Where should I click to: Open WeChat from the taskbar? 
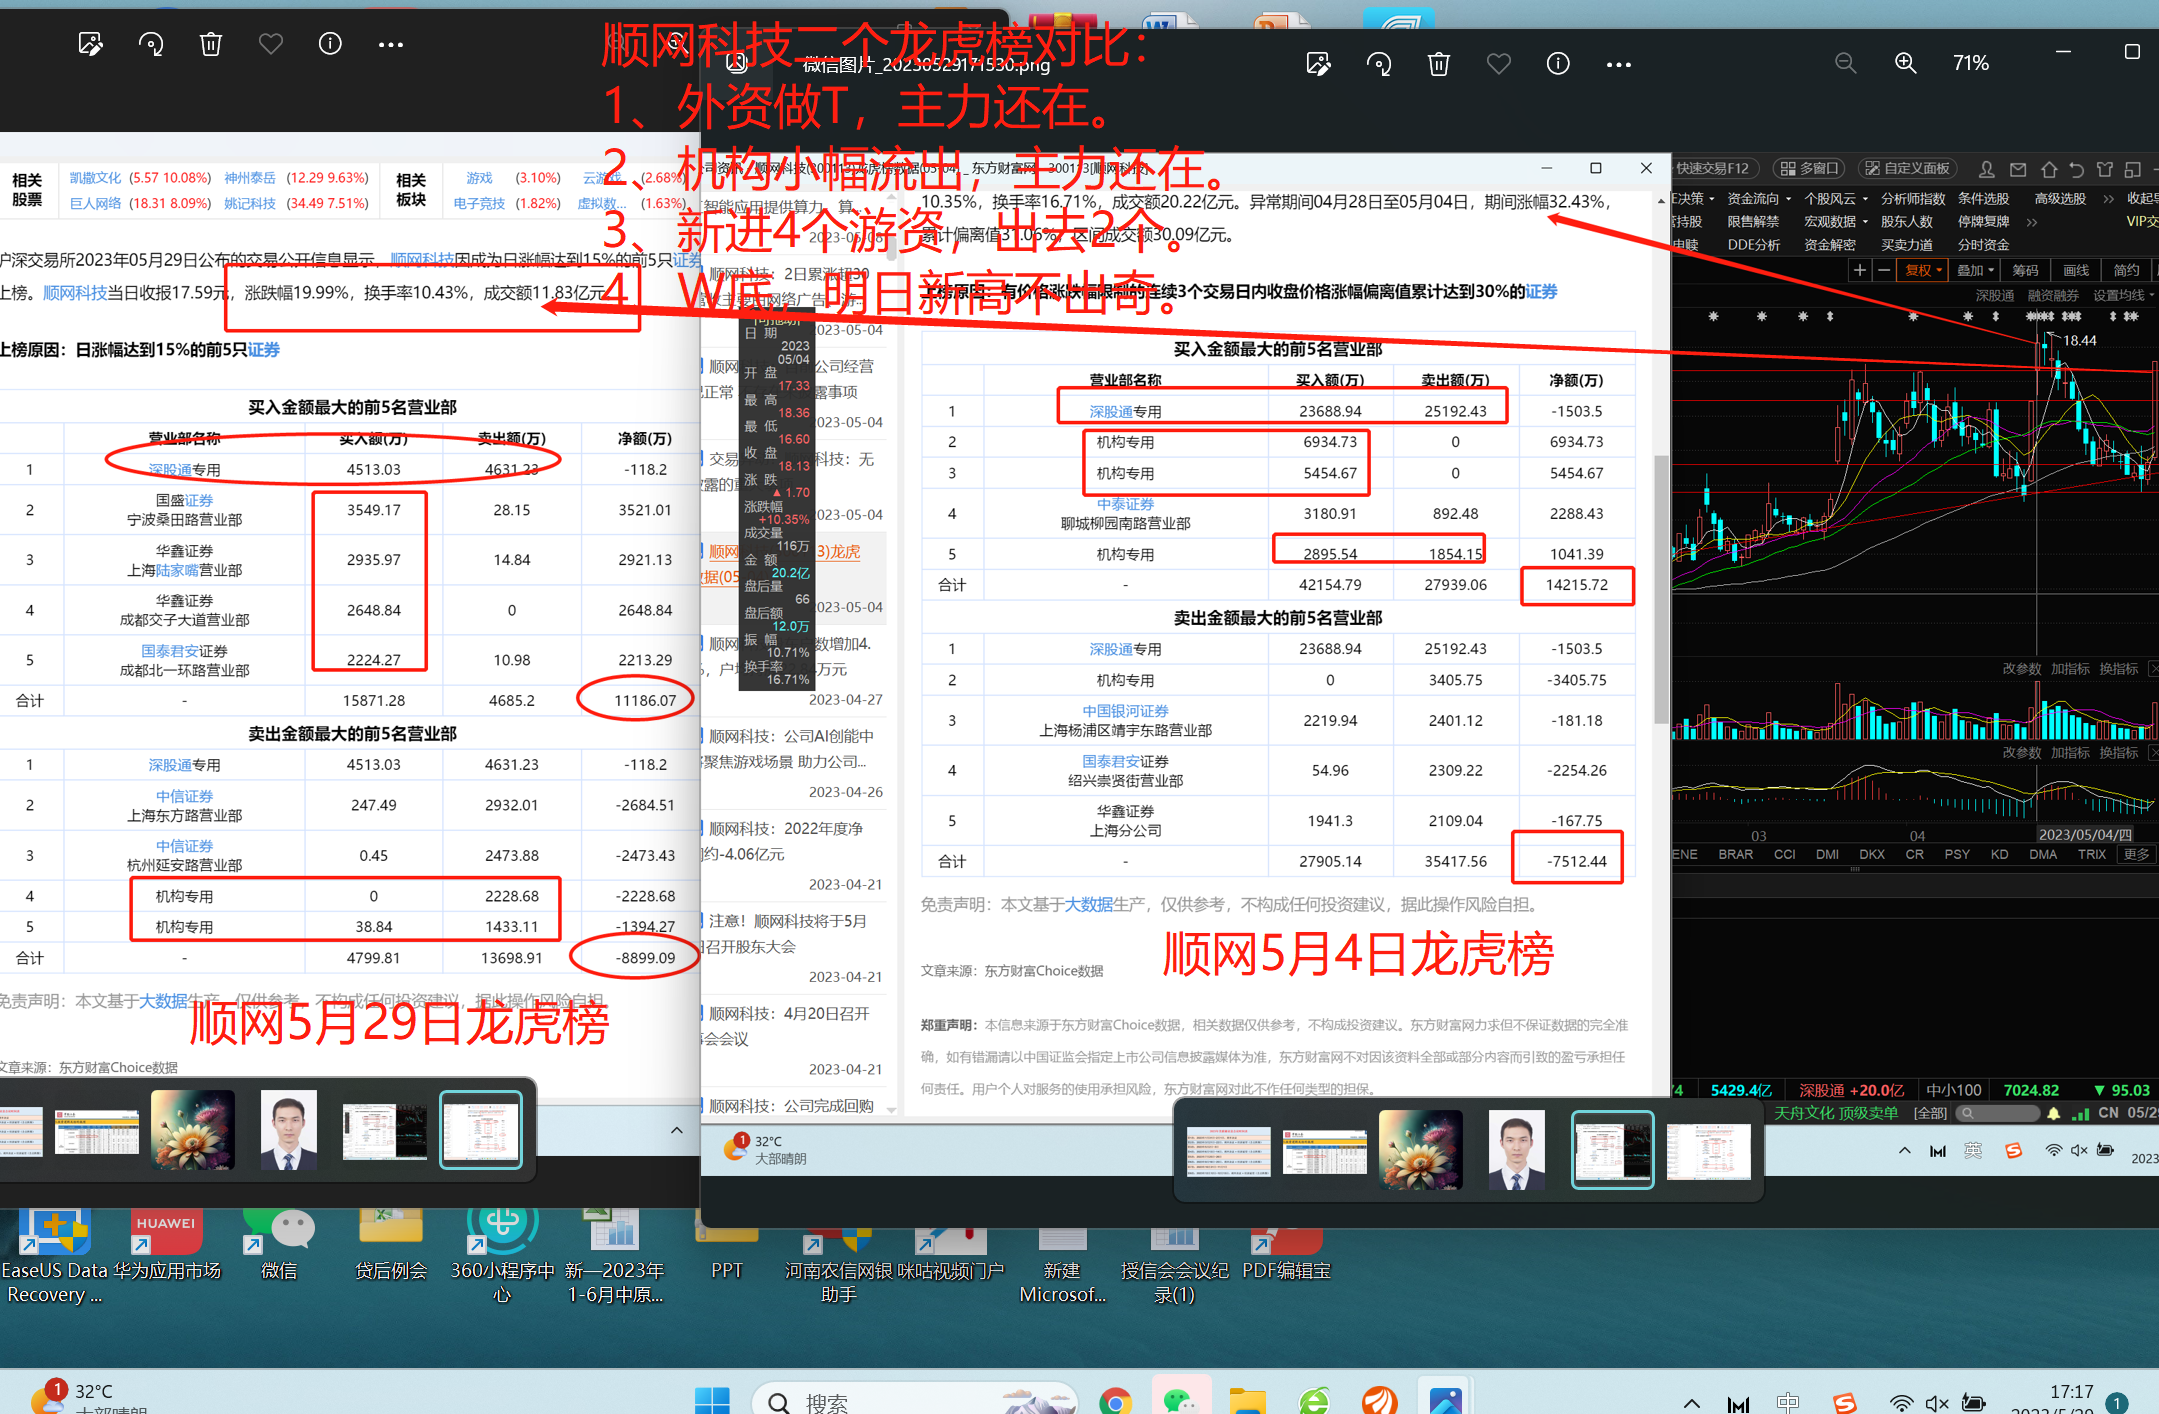[1180, 1401]
